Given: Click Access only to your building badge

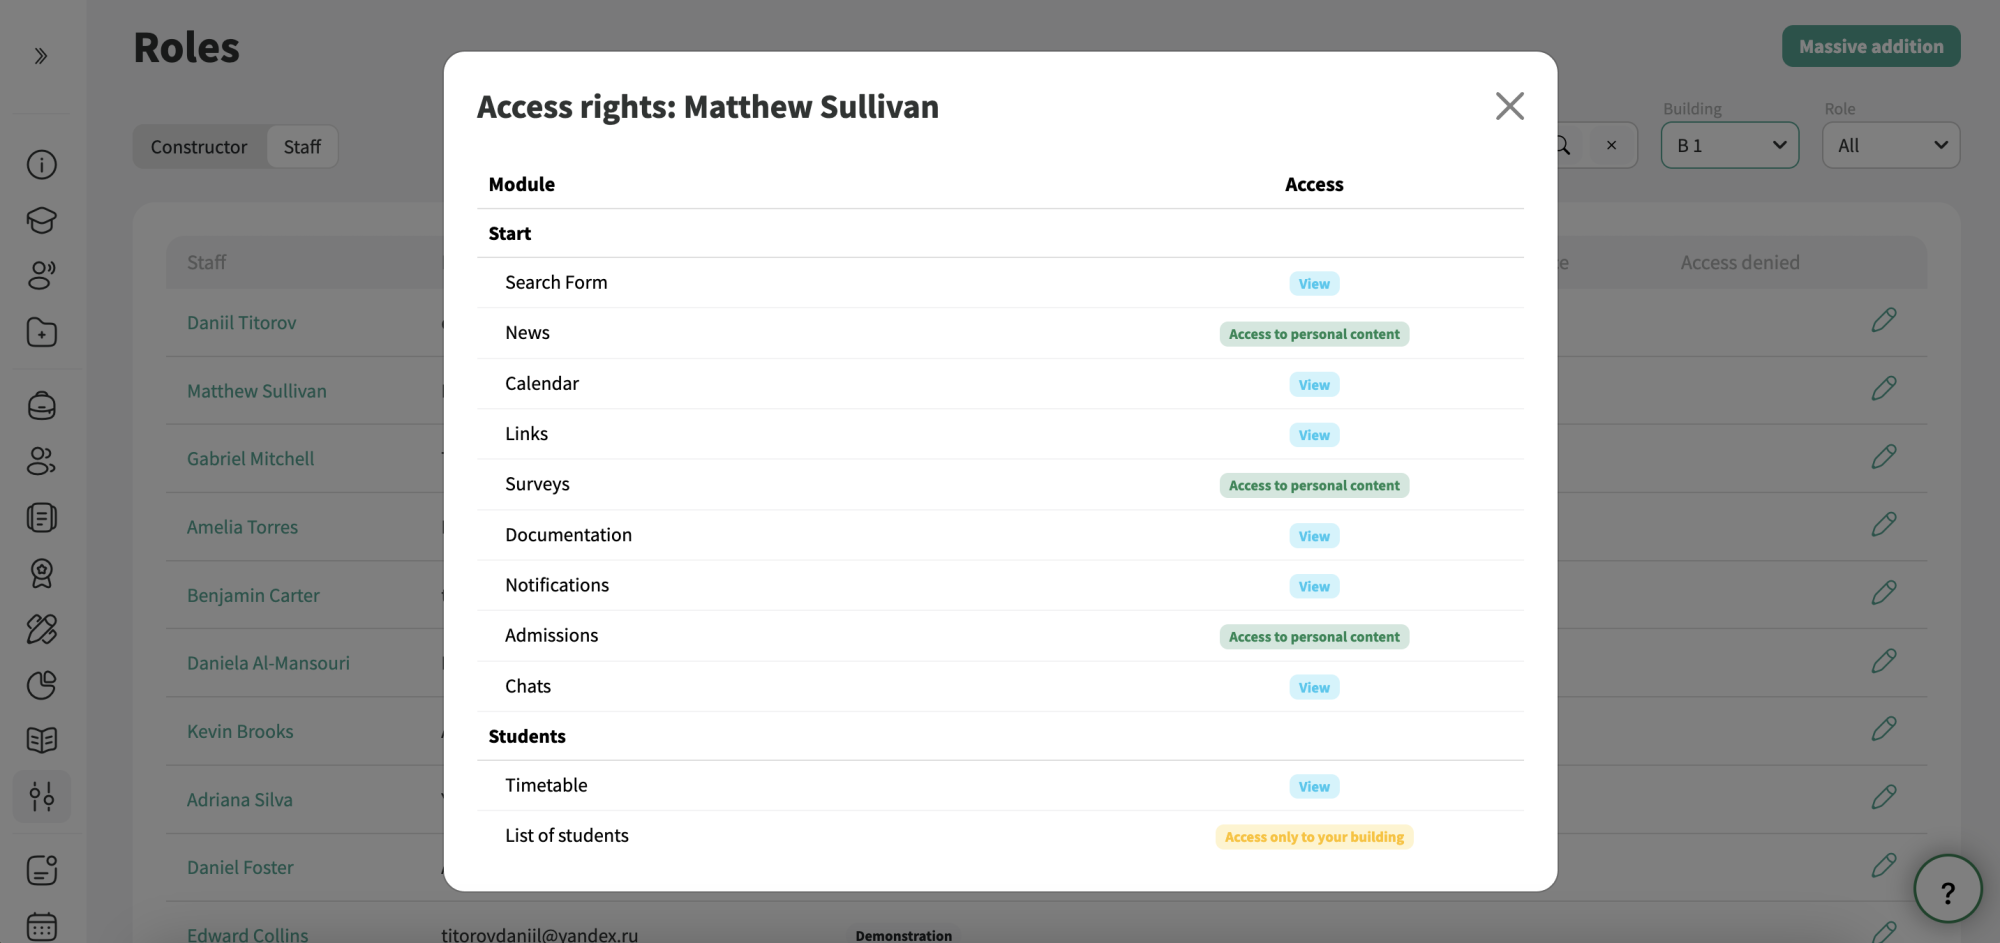Looking at the screenshot, I should pos(1314,837).
